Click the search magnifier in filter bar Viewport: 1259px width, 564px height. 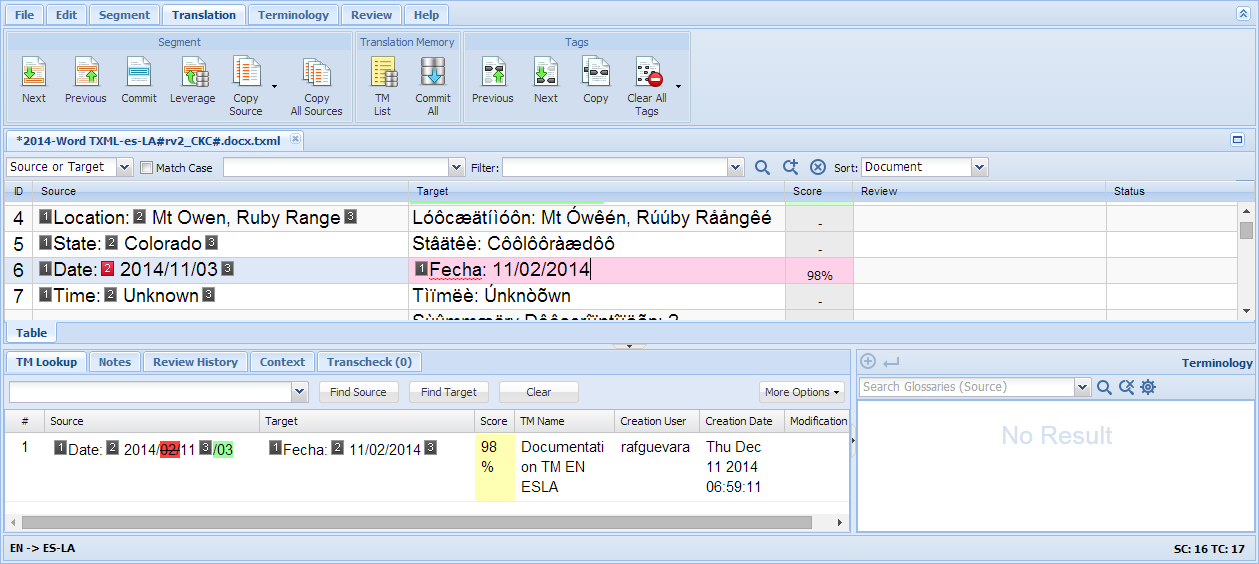click(762, 167)
